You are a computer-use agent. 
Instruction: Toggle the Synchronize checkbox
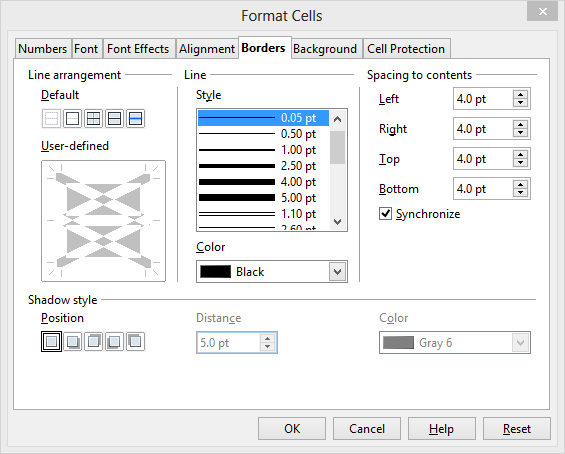(x=385, y=214)
